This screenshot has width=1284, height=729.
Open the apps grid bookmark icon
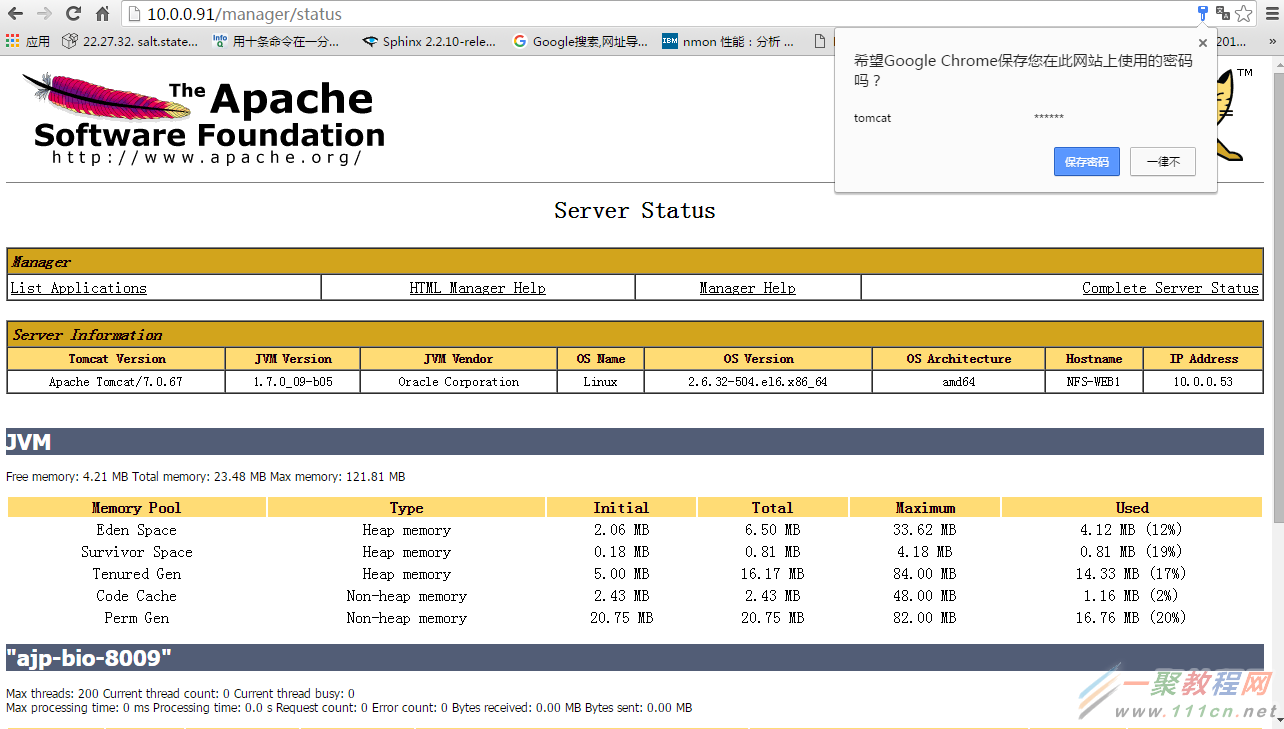tap(12, 41)
